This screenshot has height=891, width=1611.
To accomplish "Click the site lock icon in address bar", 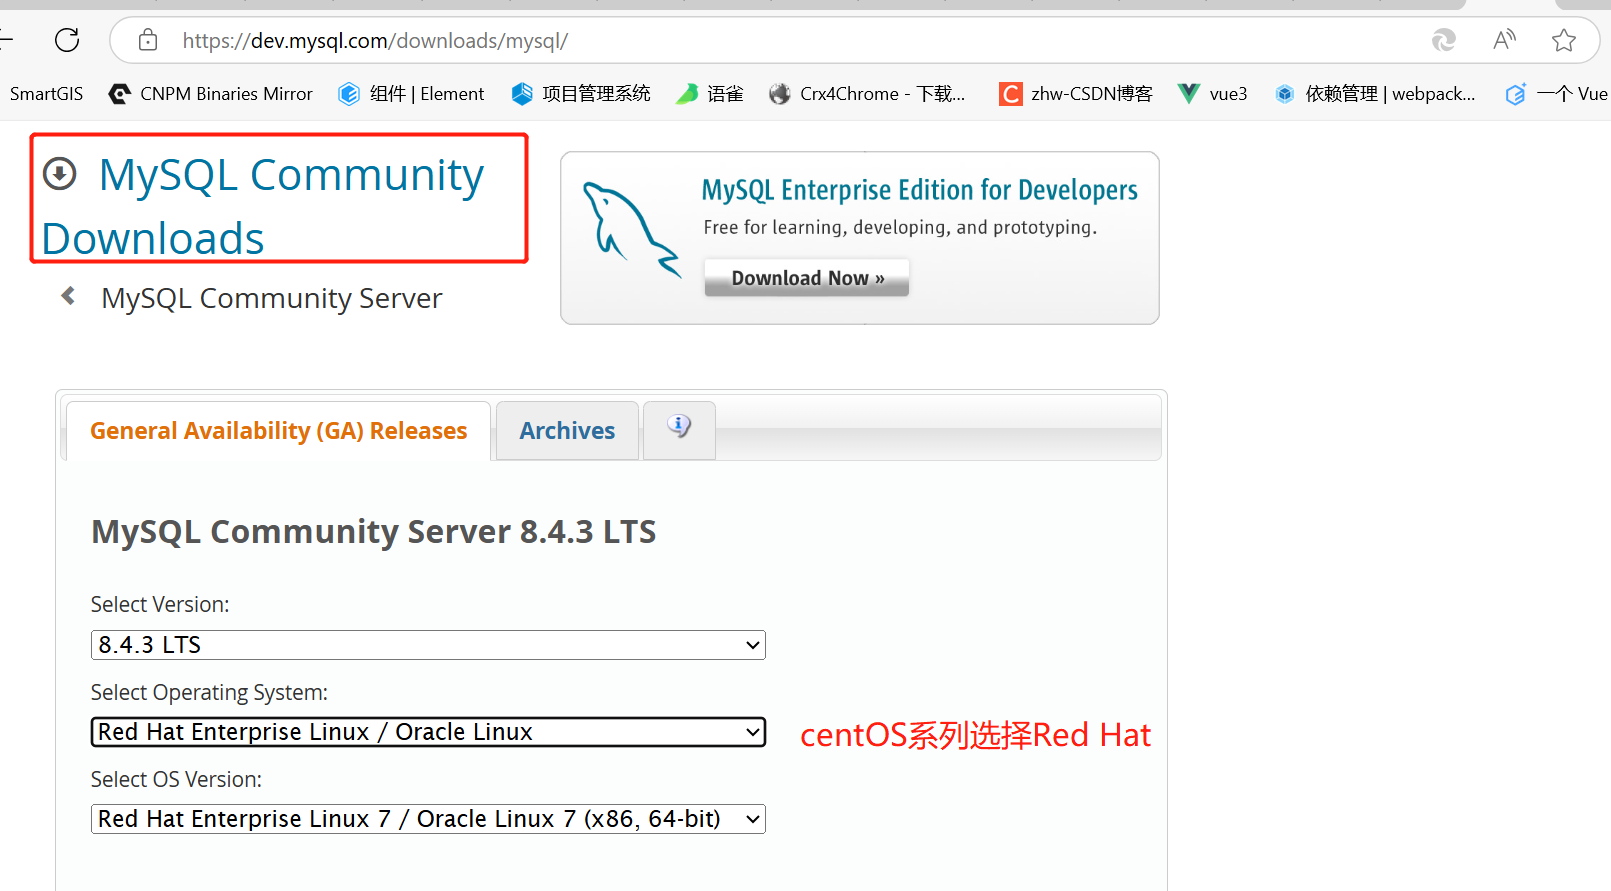I will point(148,40).
